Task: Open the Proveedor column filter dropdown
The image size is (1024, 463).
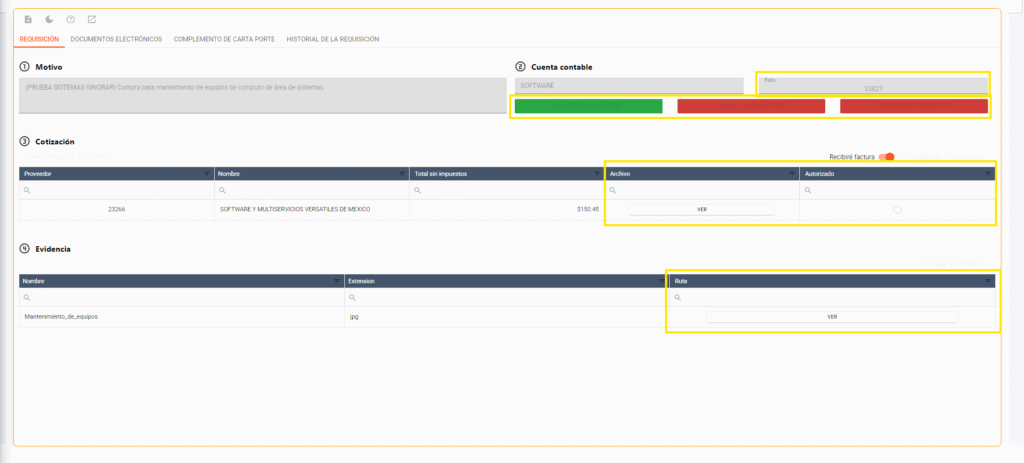Action: pos(207,174)
